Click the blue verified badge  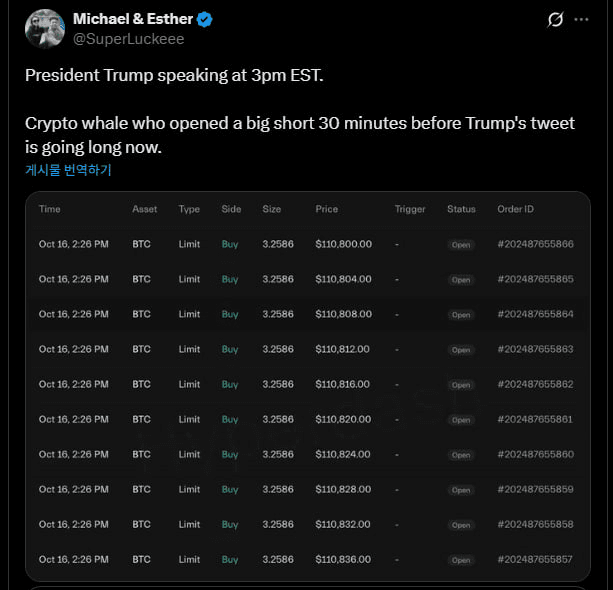[205, 19]
